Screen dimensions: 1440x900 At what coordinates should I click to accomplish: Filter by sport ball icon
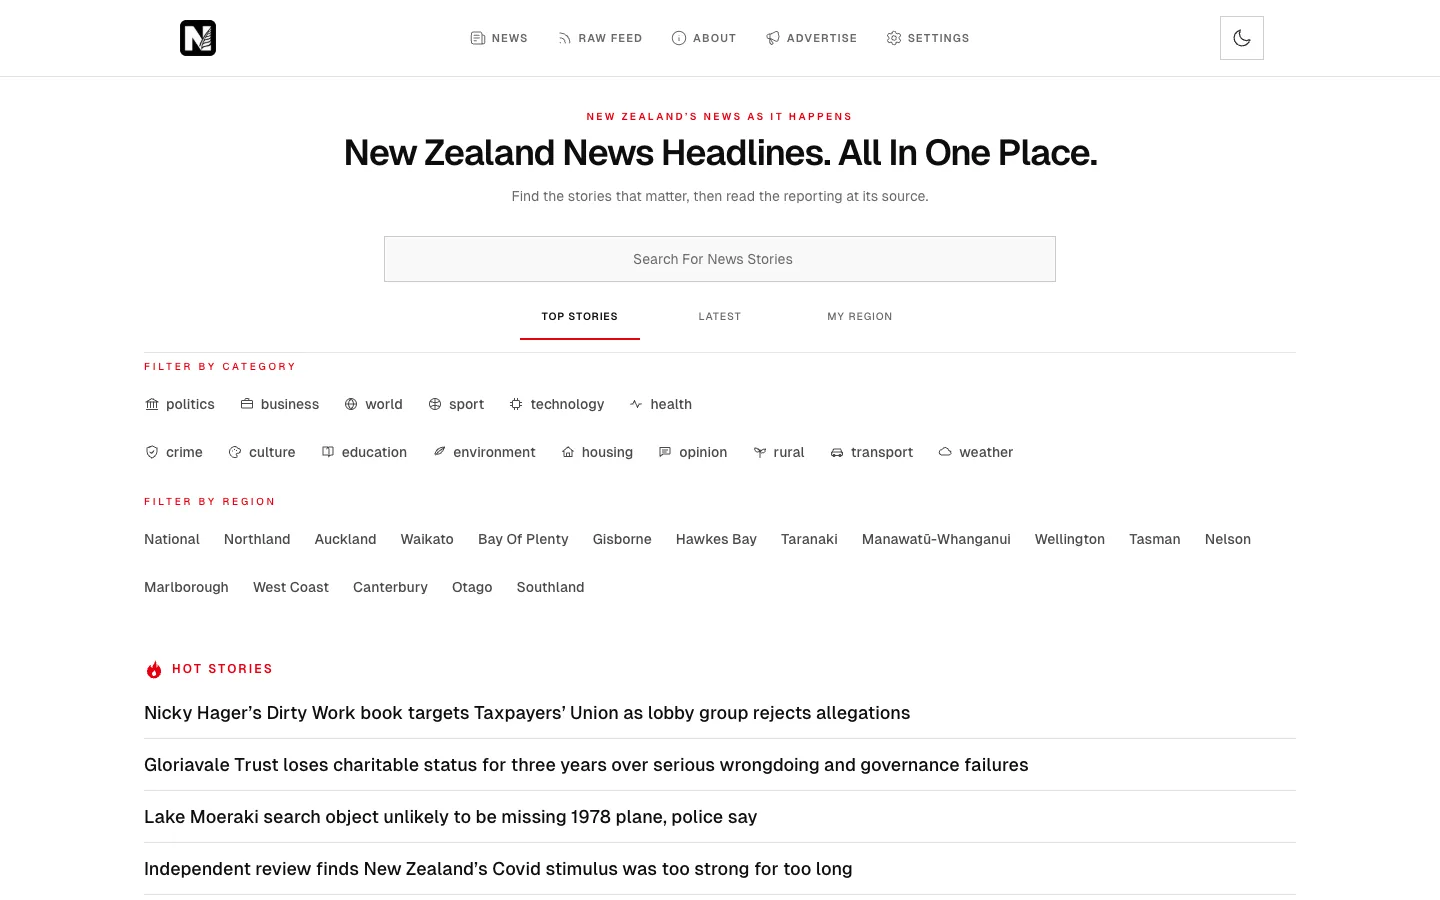point(435,404)
